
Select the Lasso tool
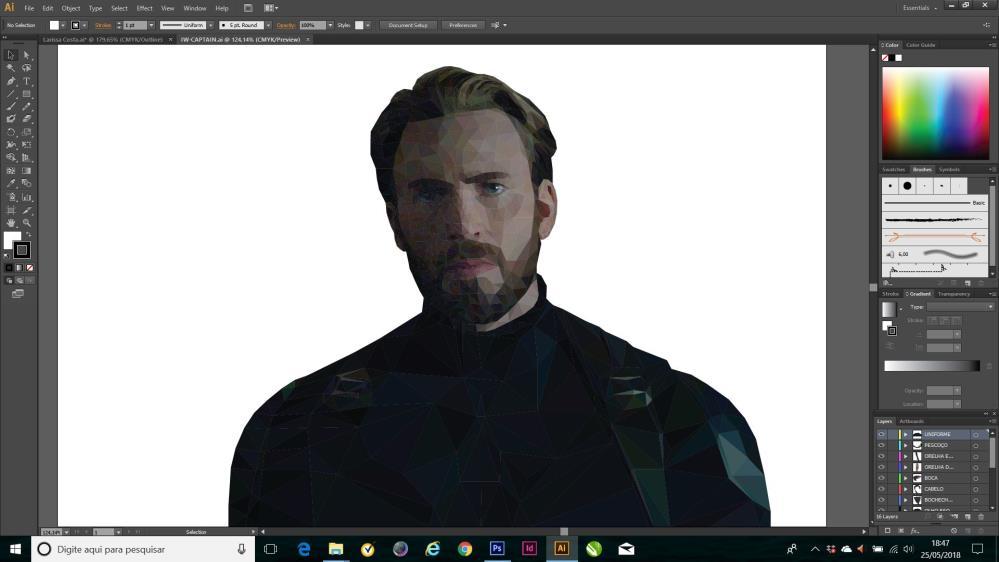pos(27,68)
